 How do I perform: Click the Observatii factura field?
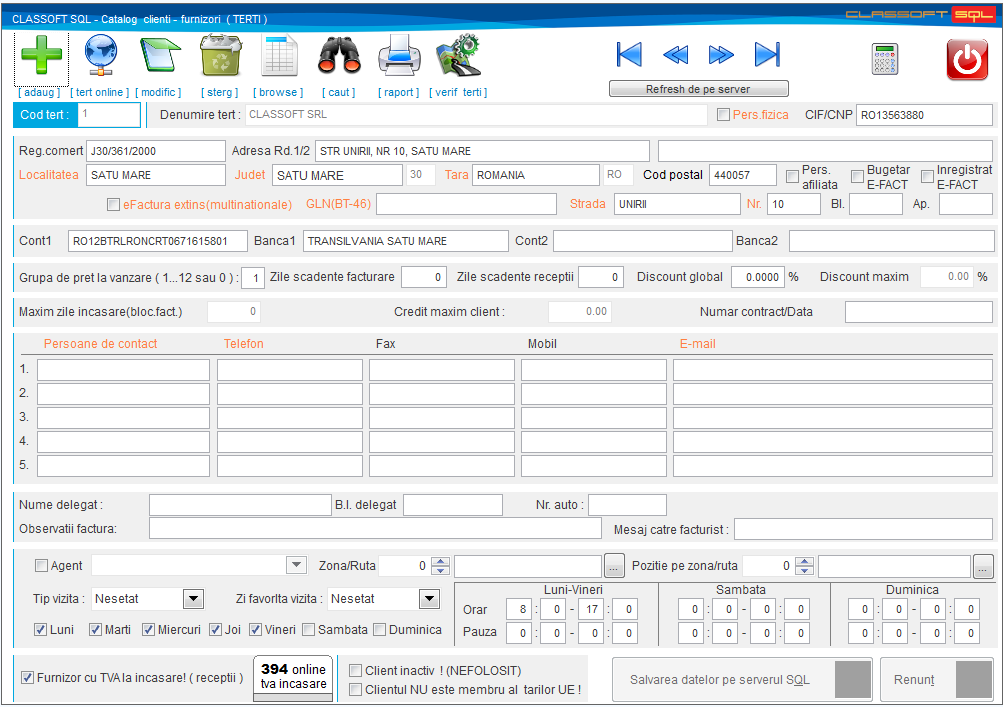tap(375, 528)
